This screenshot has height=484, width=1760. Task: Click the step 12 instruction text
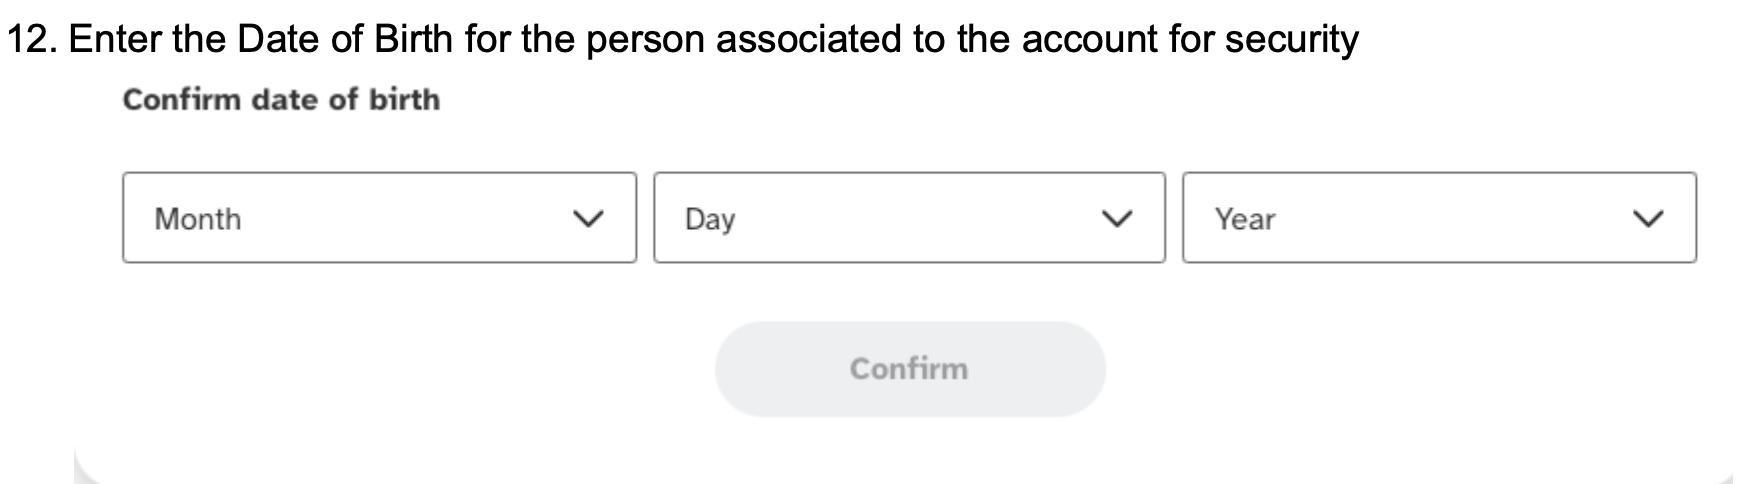(x=682, y=39)
